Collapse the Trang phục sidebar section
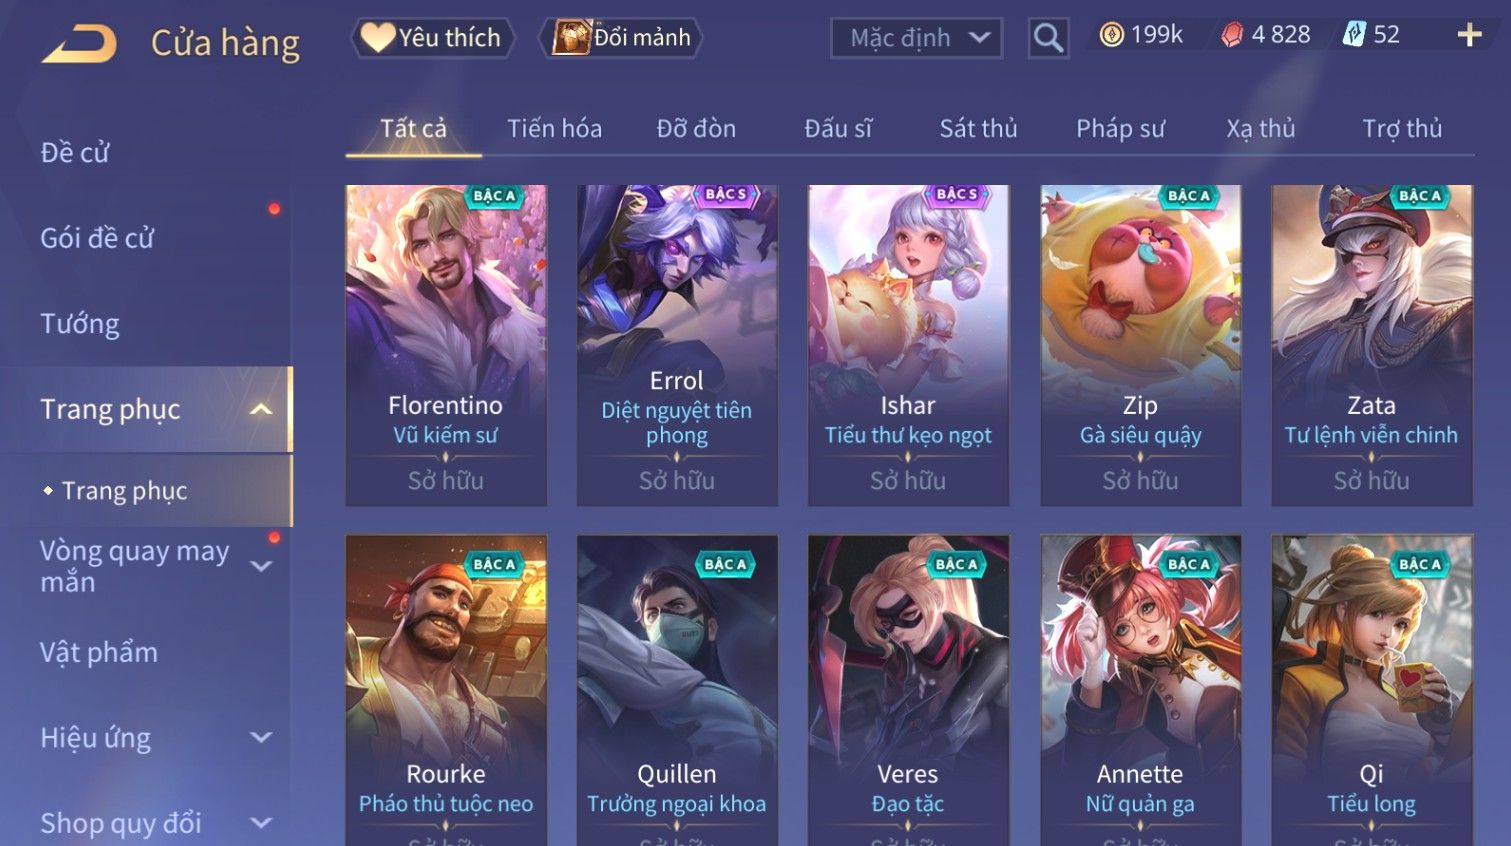The height and width of the screenshot is (846, 1511). click(261, 409)
